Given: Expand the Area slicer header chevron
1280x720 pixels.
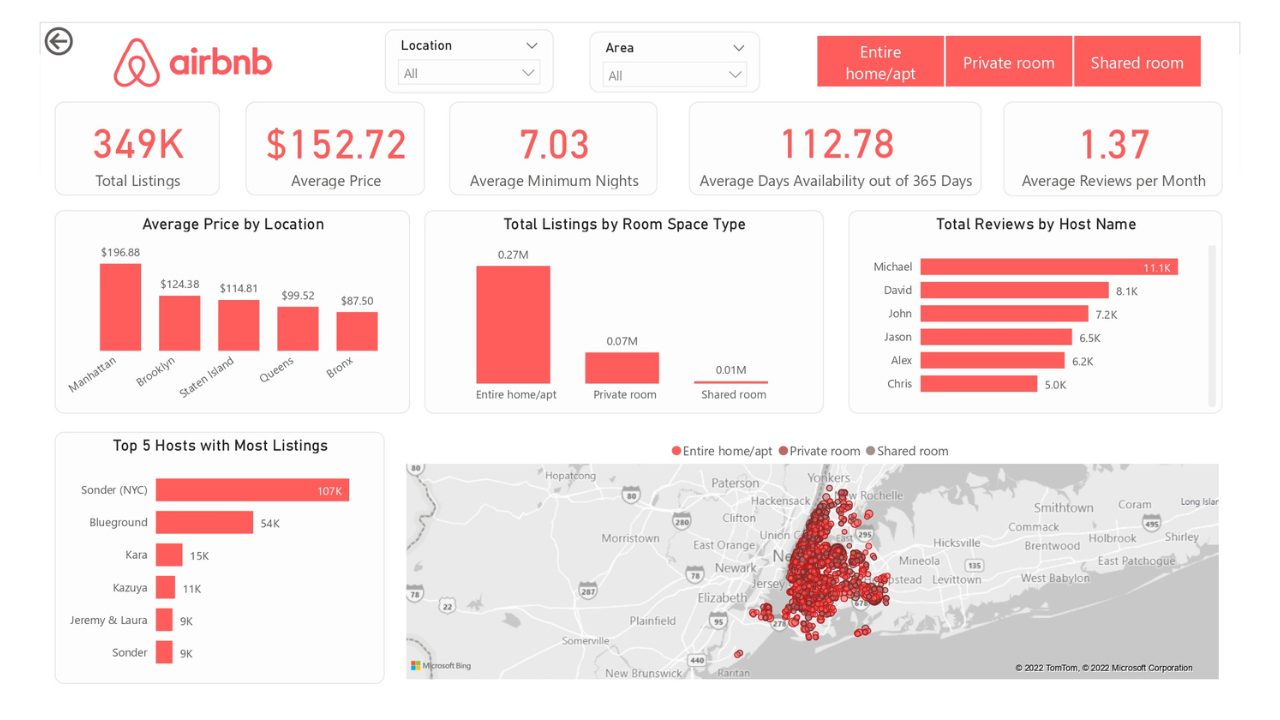Looking at the screenshot, I should 738,47.
